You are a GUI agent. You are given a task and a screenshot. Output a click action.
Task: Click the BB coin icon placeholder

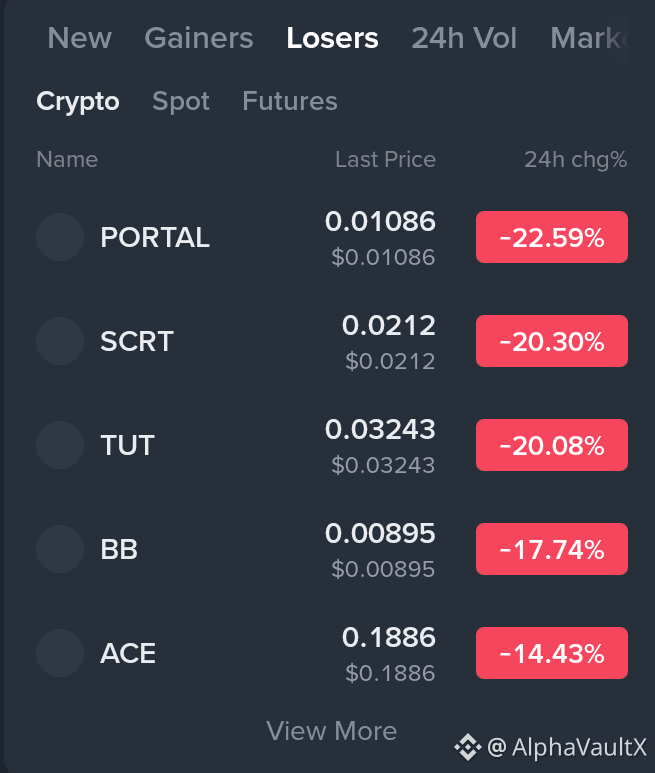60,549
